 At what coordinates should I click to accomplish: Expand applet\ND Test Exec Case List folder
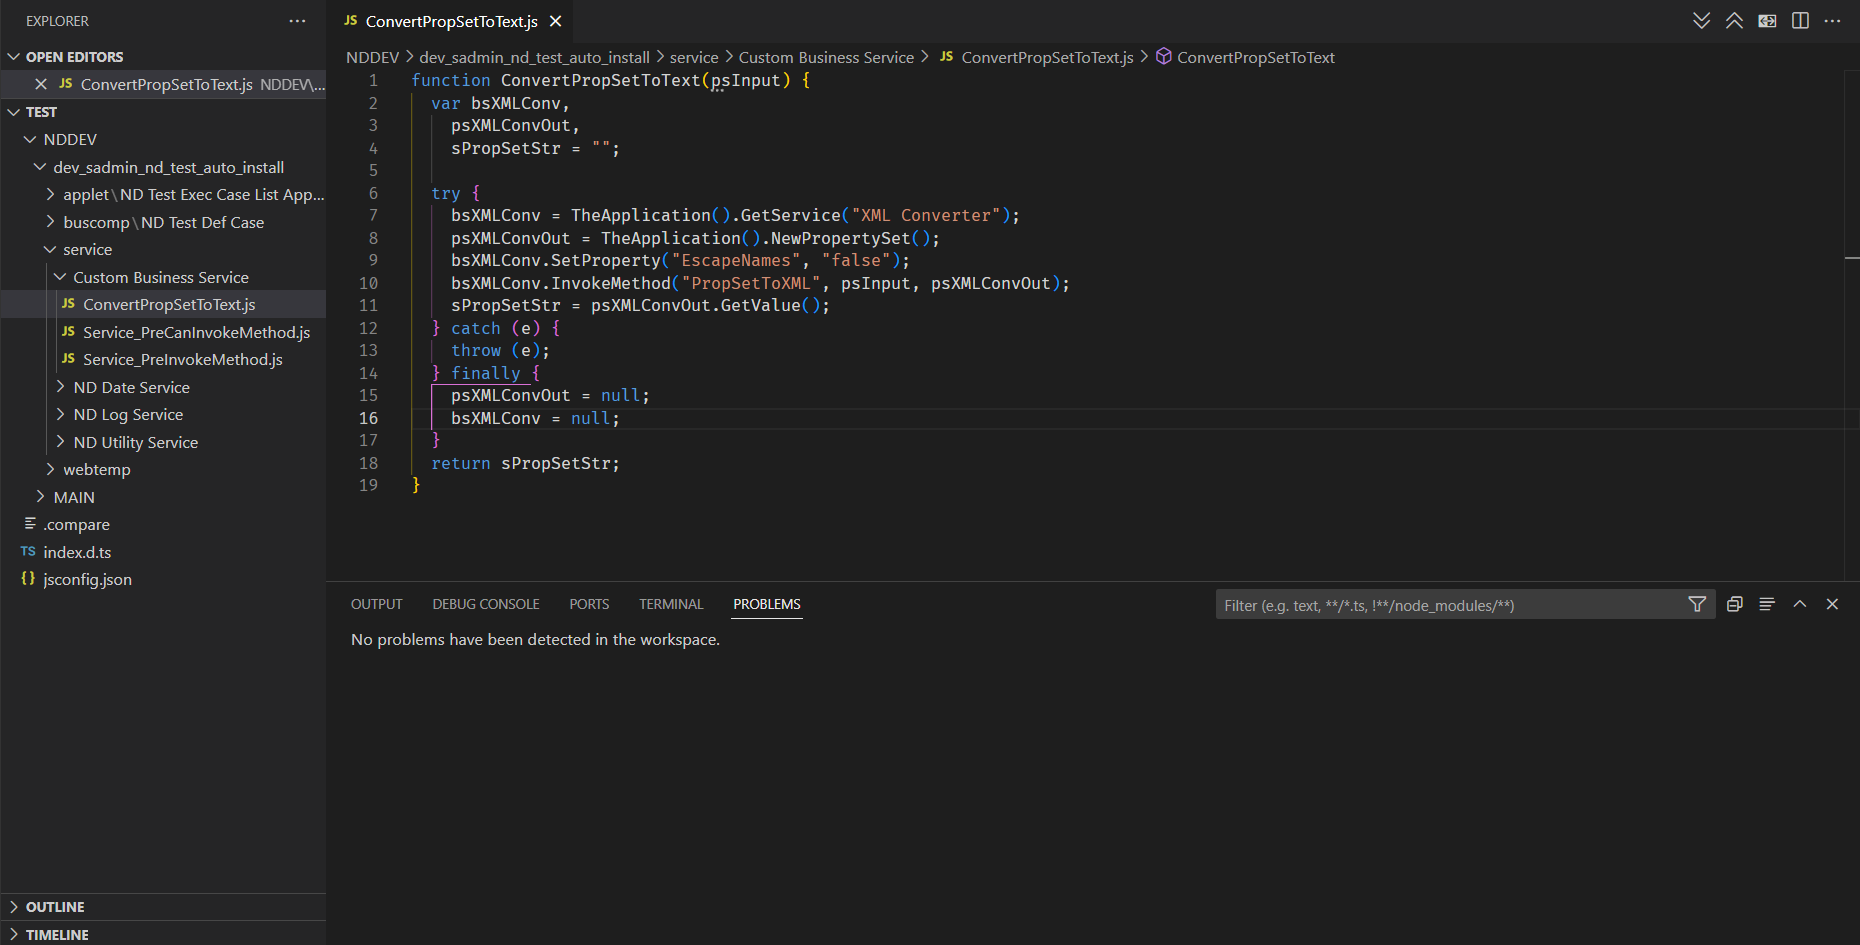[50, 194]
